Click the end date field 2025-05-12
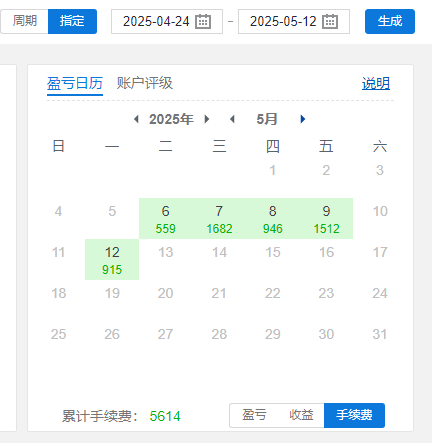The width and height of the screenshot is (432, 443). 294,22
